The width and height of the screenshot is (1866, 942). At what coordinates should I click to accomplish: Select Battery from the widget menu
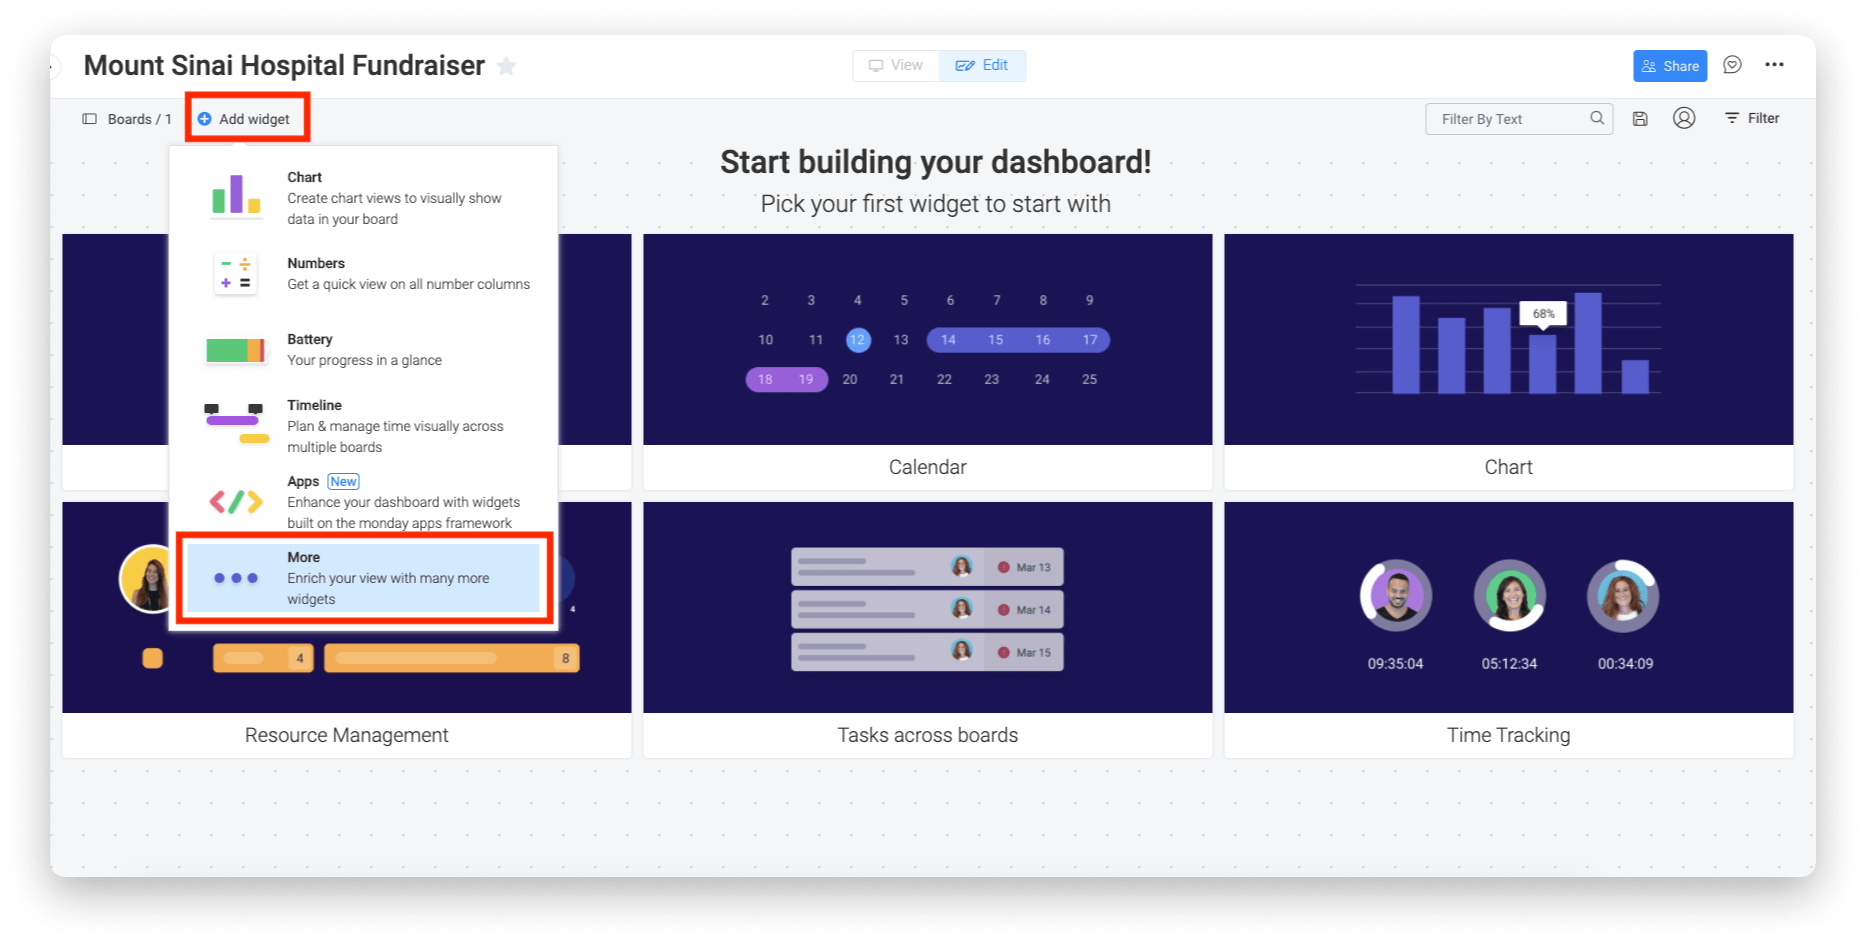coord(364,350)
